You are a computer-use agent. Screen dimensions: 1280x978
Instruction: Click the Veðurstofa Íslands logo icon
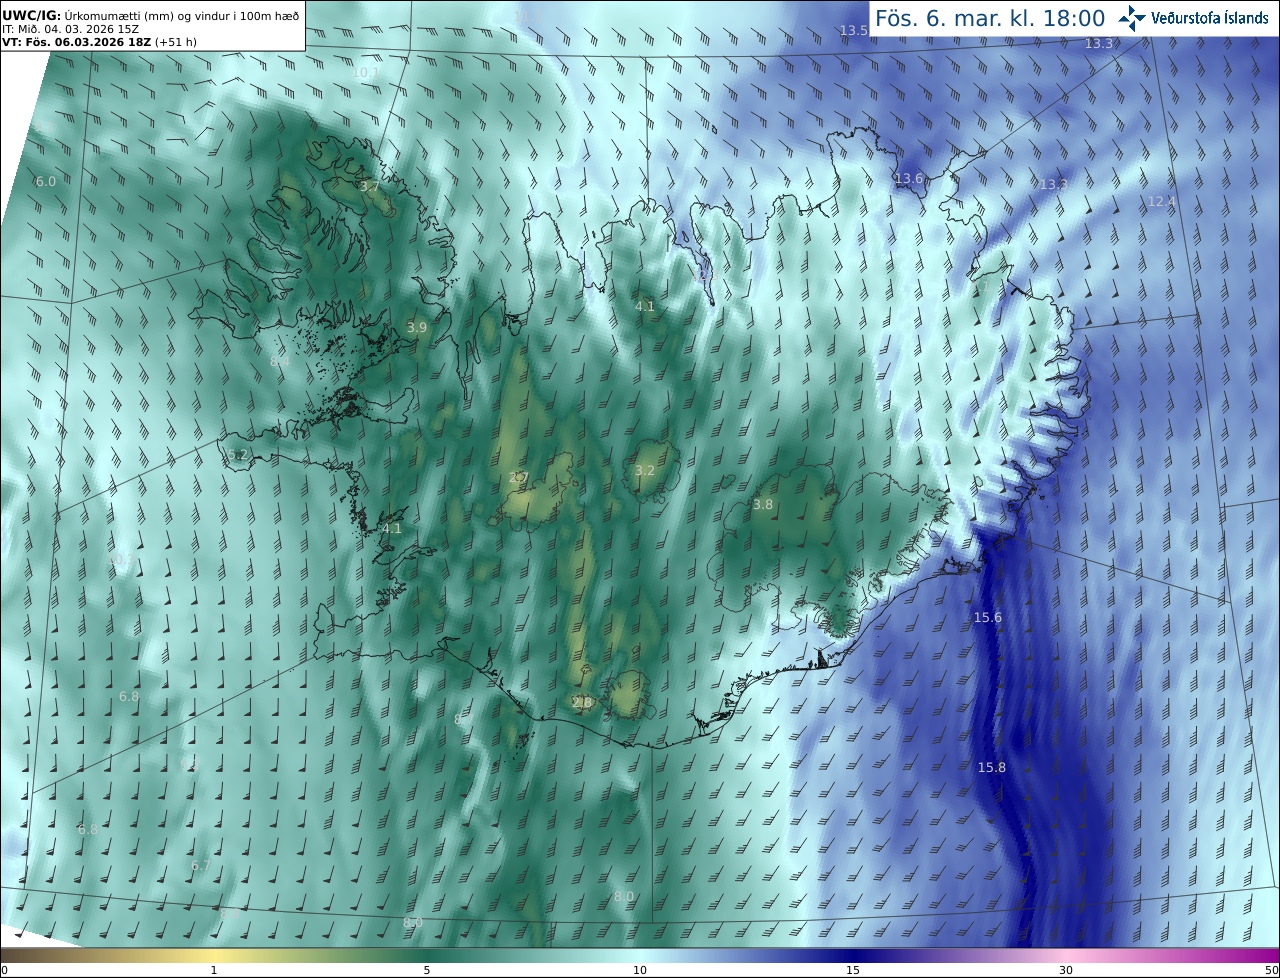click(x=1133, y=18)
